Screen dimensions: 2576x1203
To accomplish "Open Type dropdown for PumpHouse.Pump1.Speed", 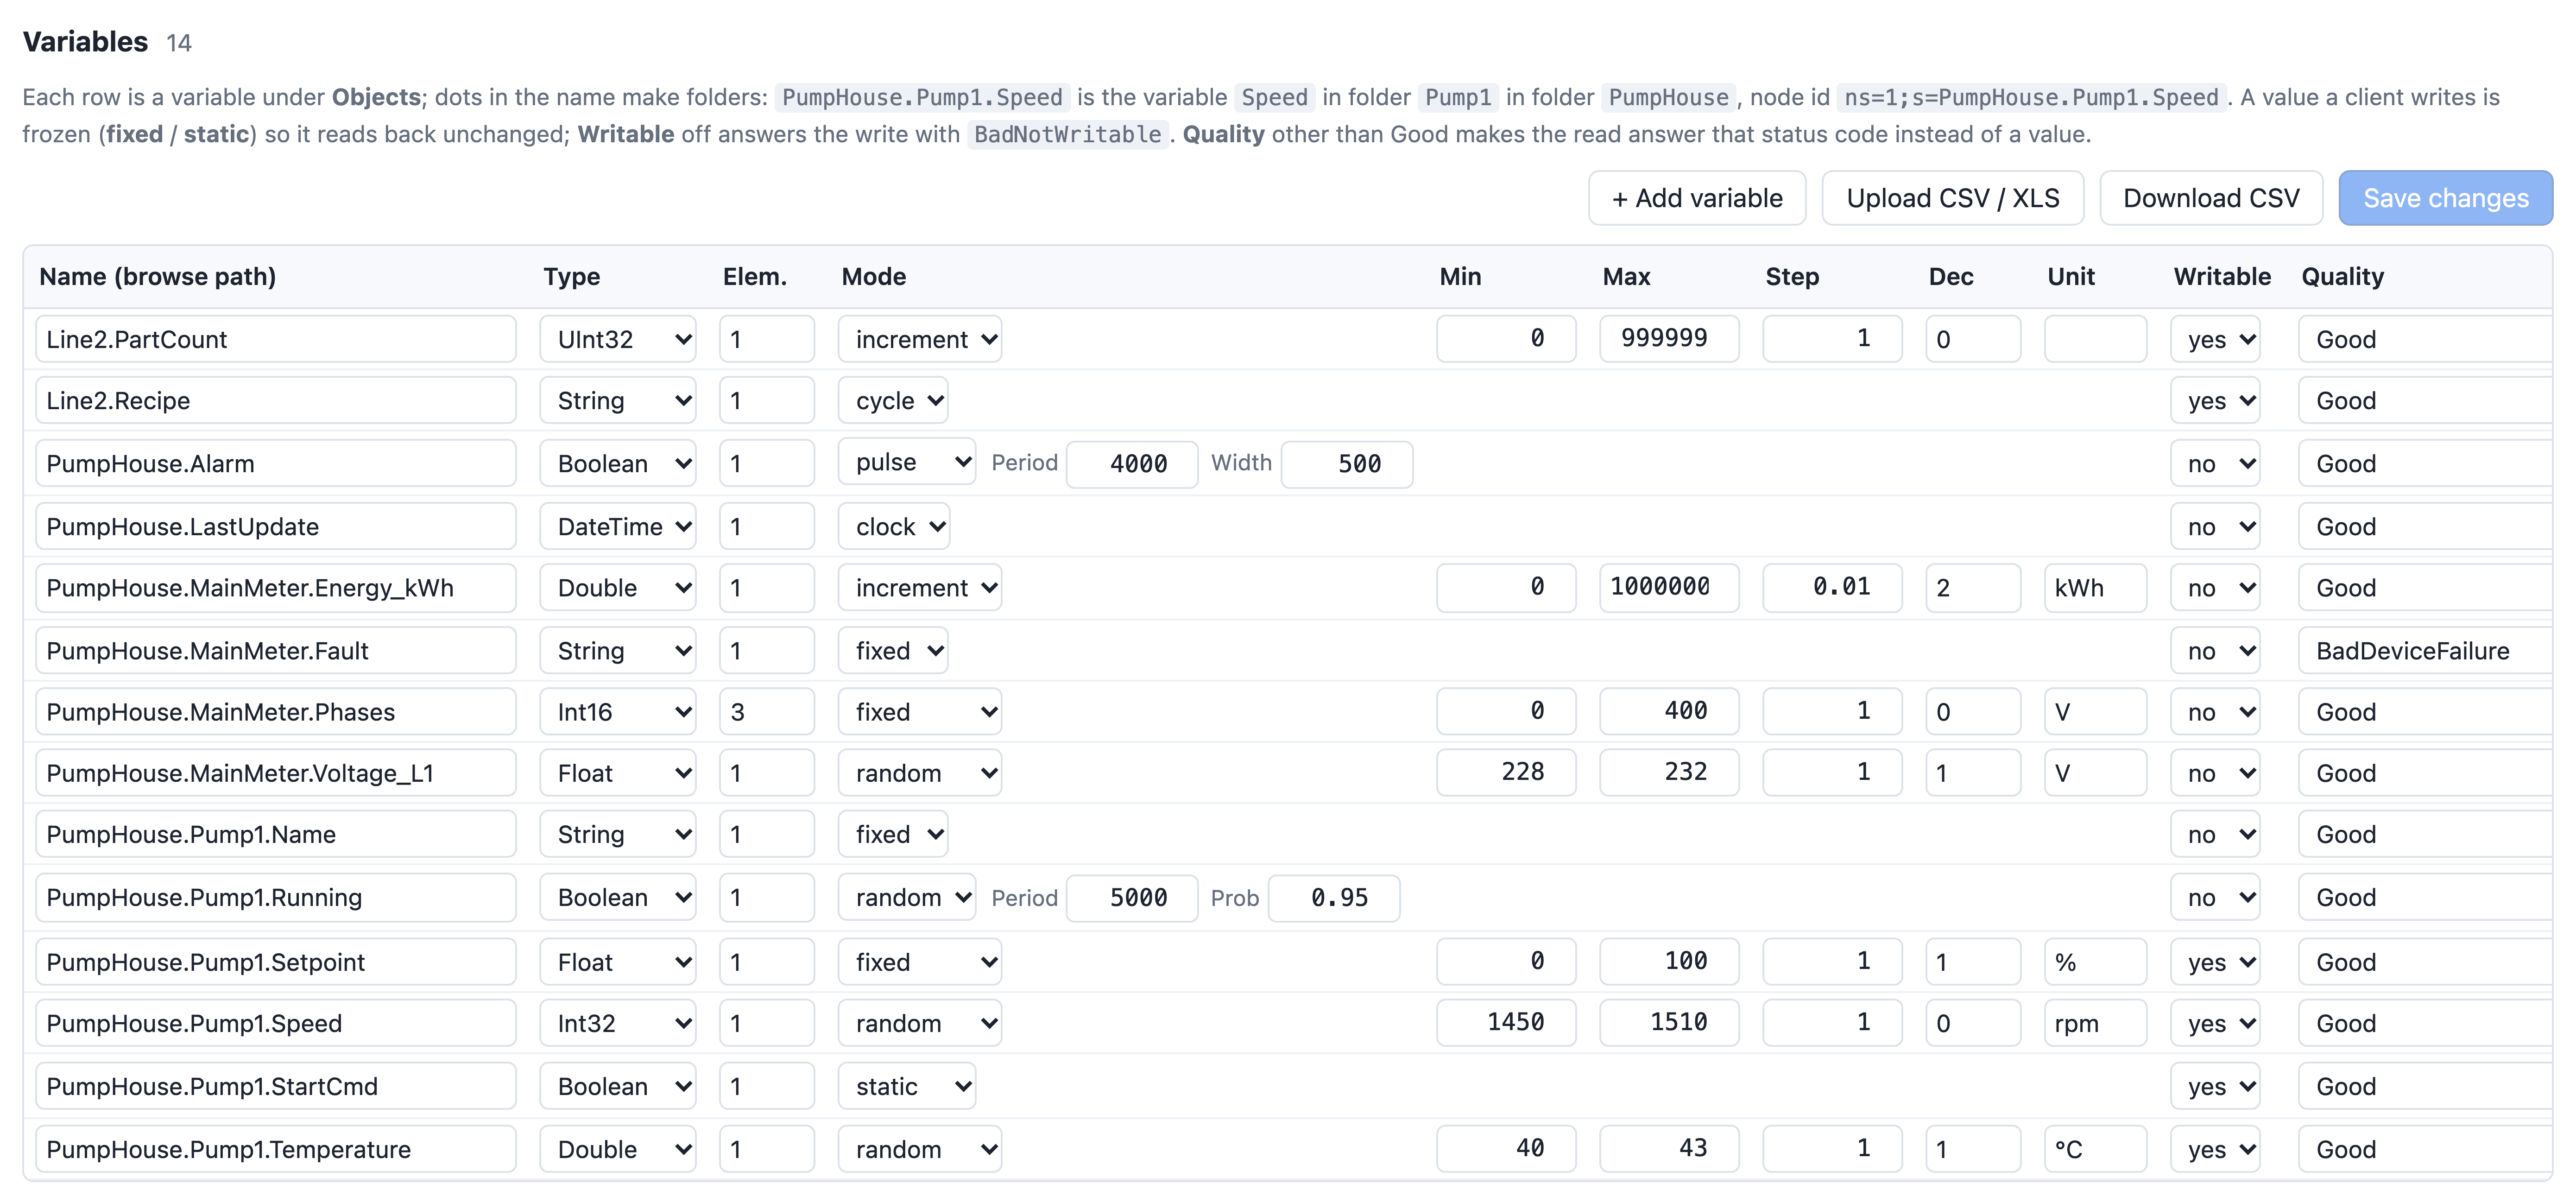I will tap(618, 1023).
